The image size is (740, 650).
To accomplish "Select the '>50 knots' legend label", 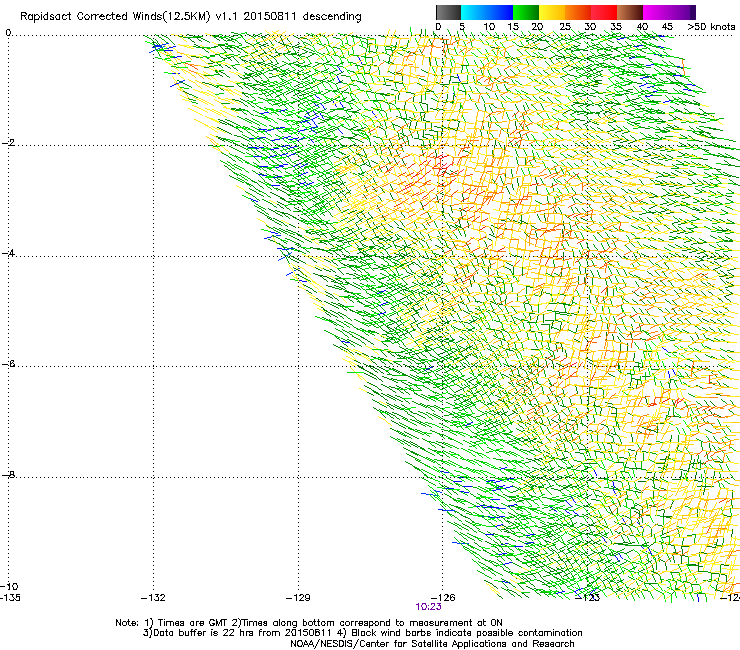I will 711,27.
